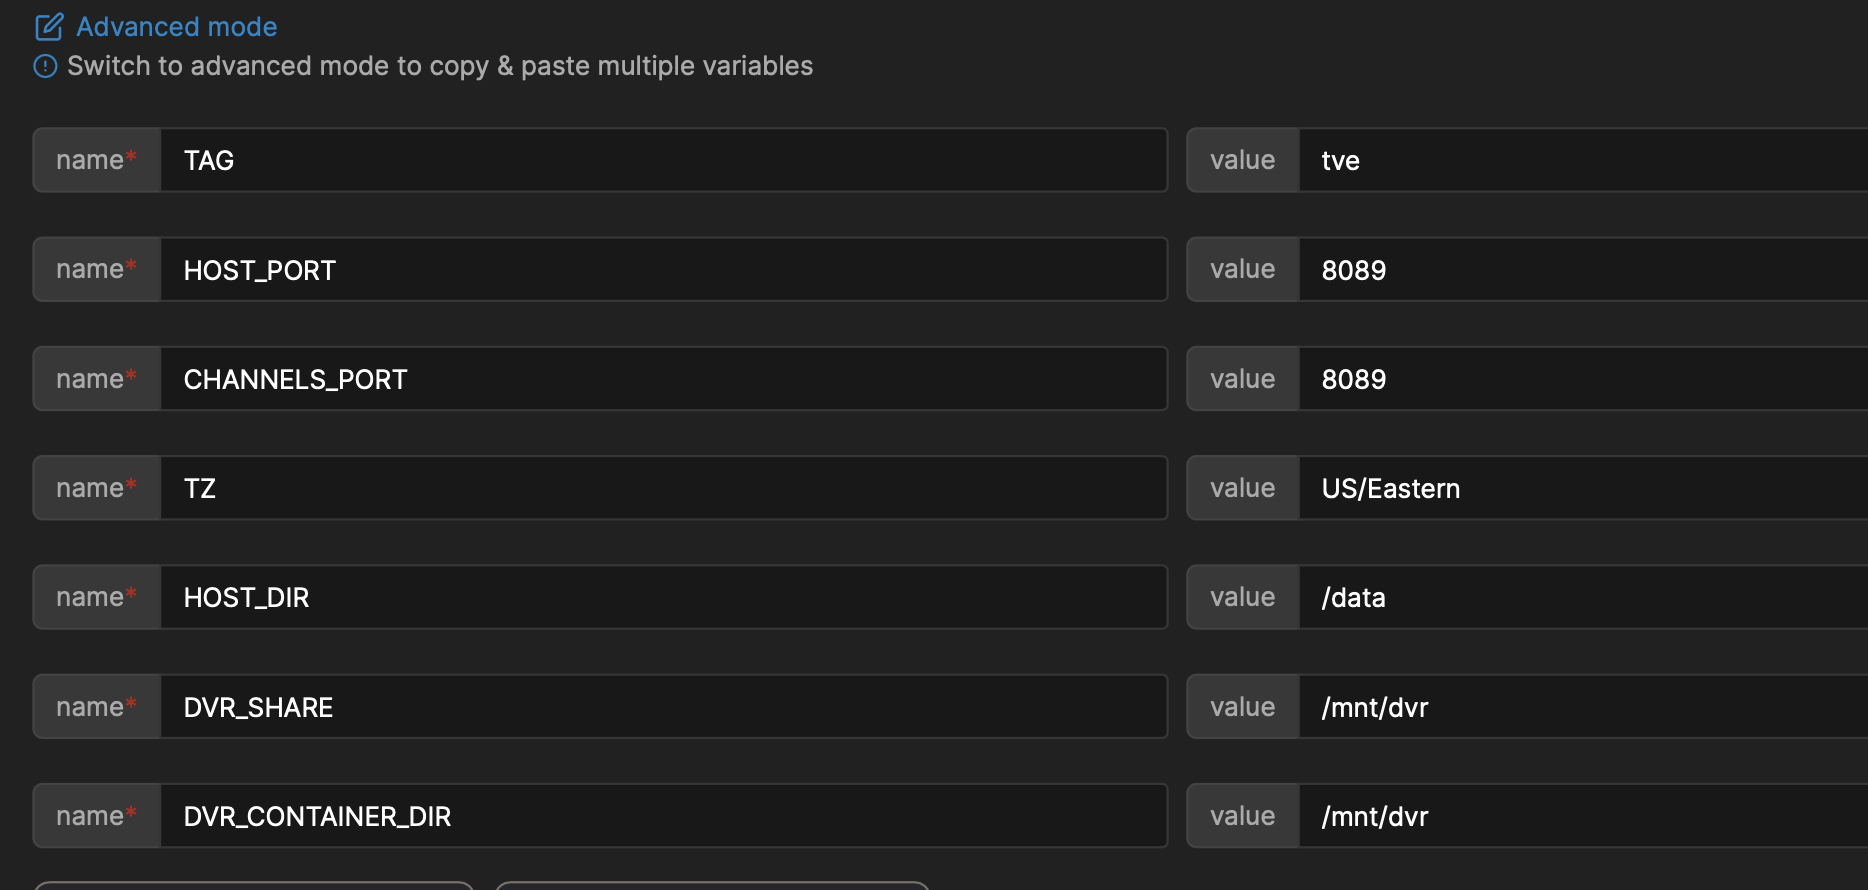Click the value field containing tve
This screenshot has height=890, width=1868.
(1582, 160)
